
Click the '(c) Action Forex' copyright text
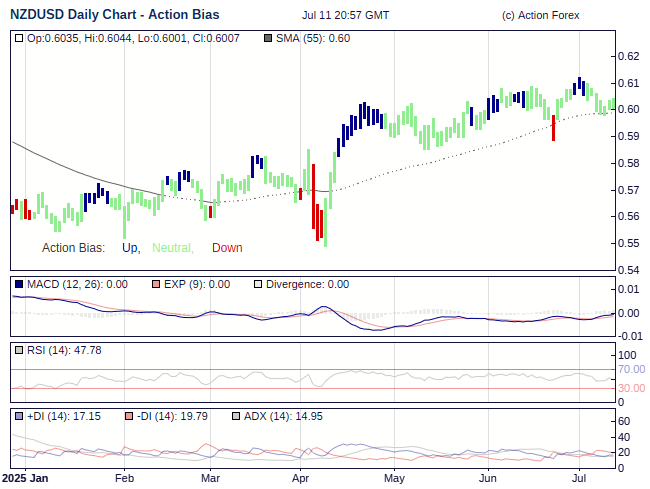(540, 16)
